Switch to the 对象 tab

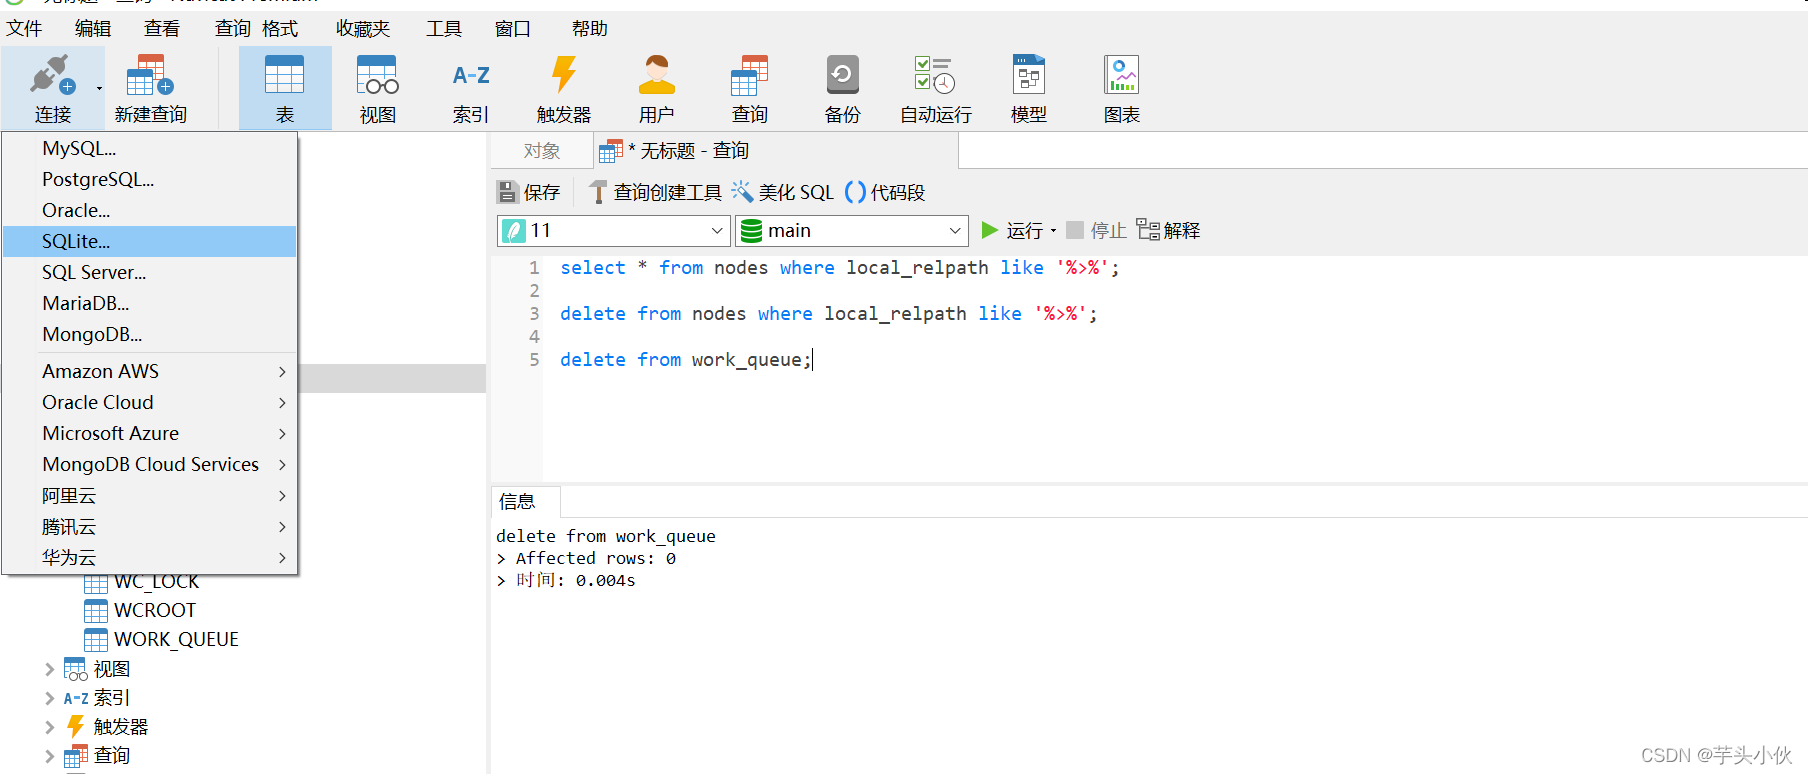pos(541,151)
